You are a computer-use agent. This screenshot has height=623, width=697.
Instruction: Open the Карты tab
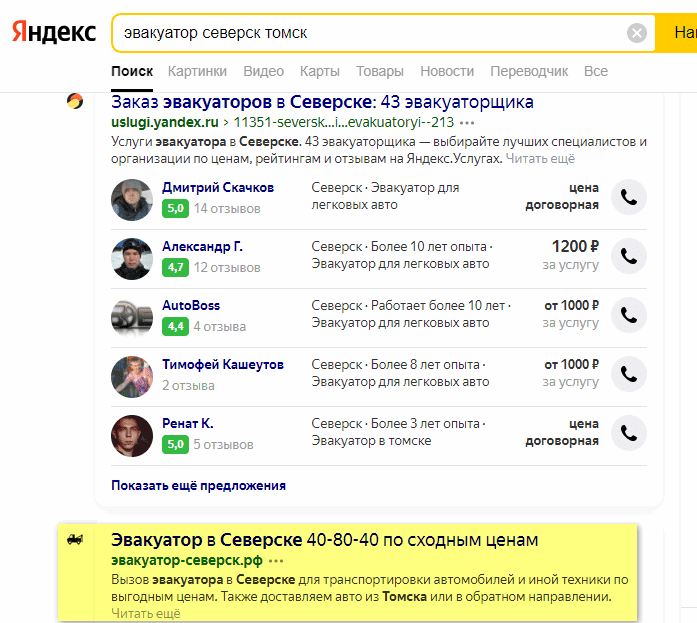click(320, 71)
